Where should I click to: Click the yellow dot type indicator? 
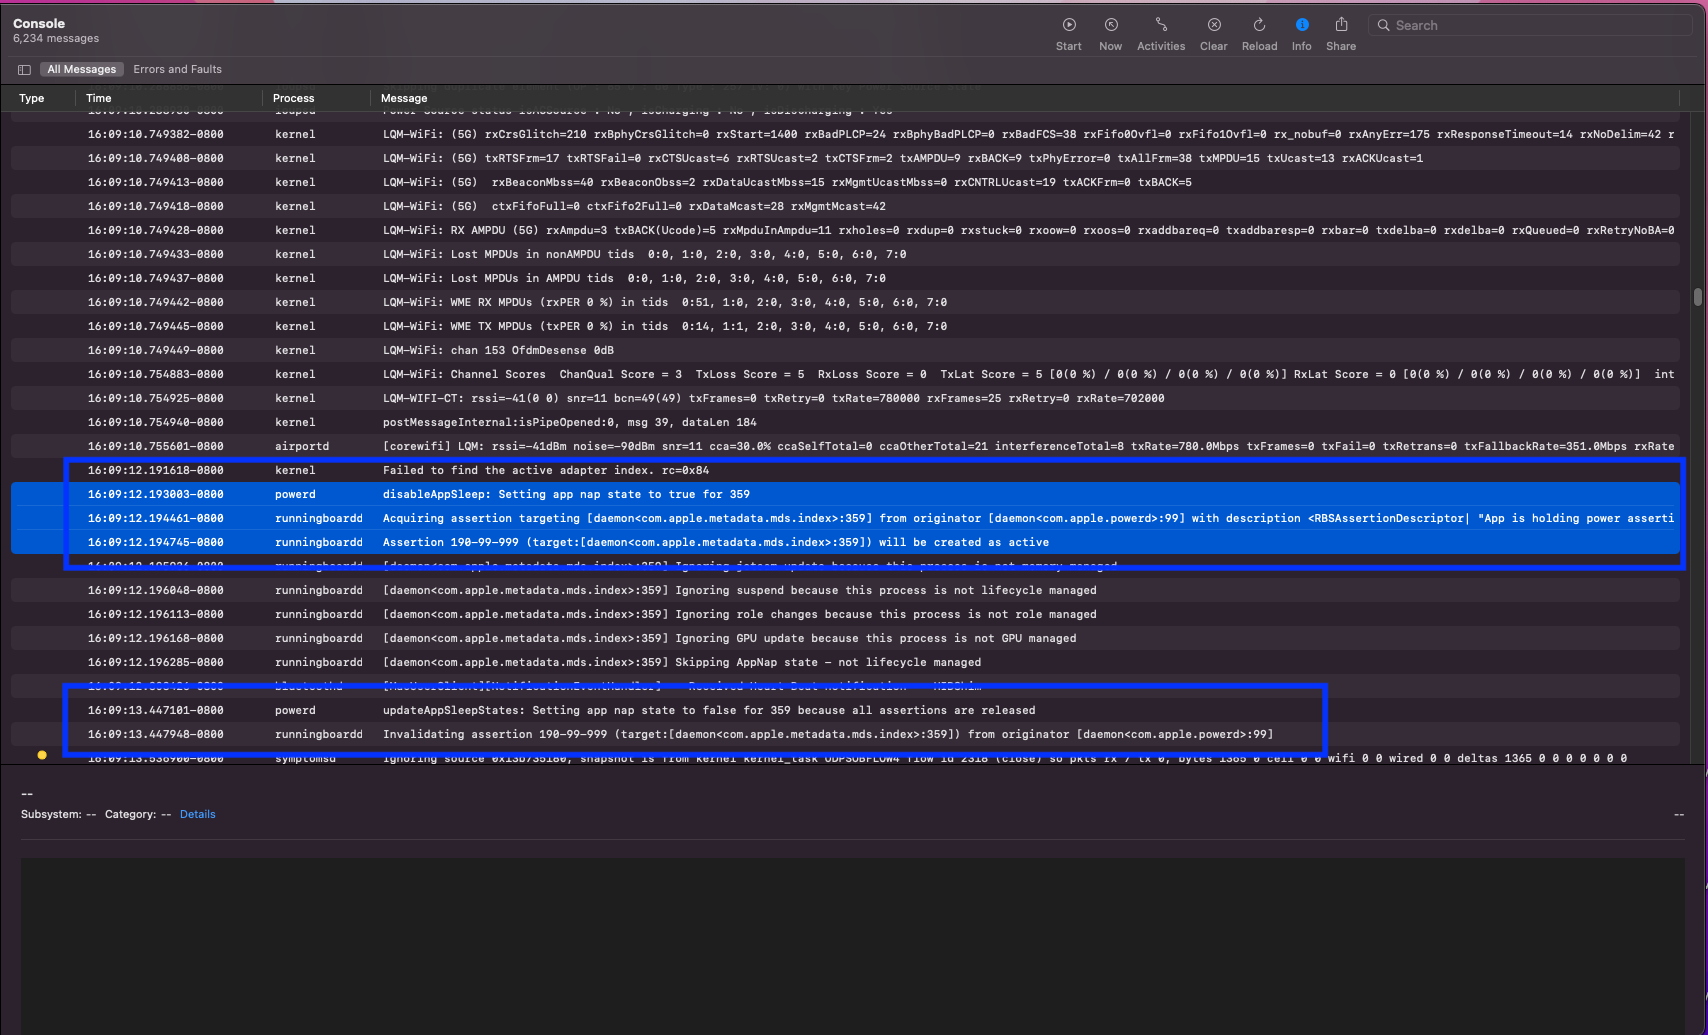coord(42,755)
